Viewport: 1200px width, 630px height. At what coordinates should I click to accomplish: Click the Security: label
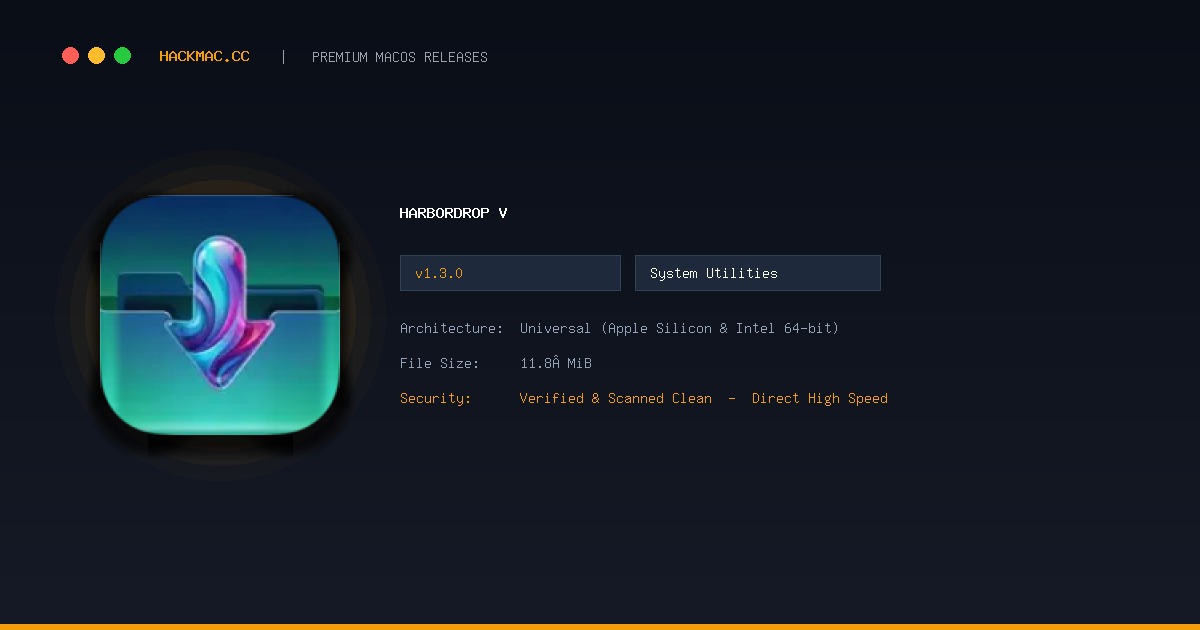pos(436,398)
